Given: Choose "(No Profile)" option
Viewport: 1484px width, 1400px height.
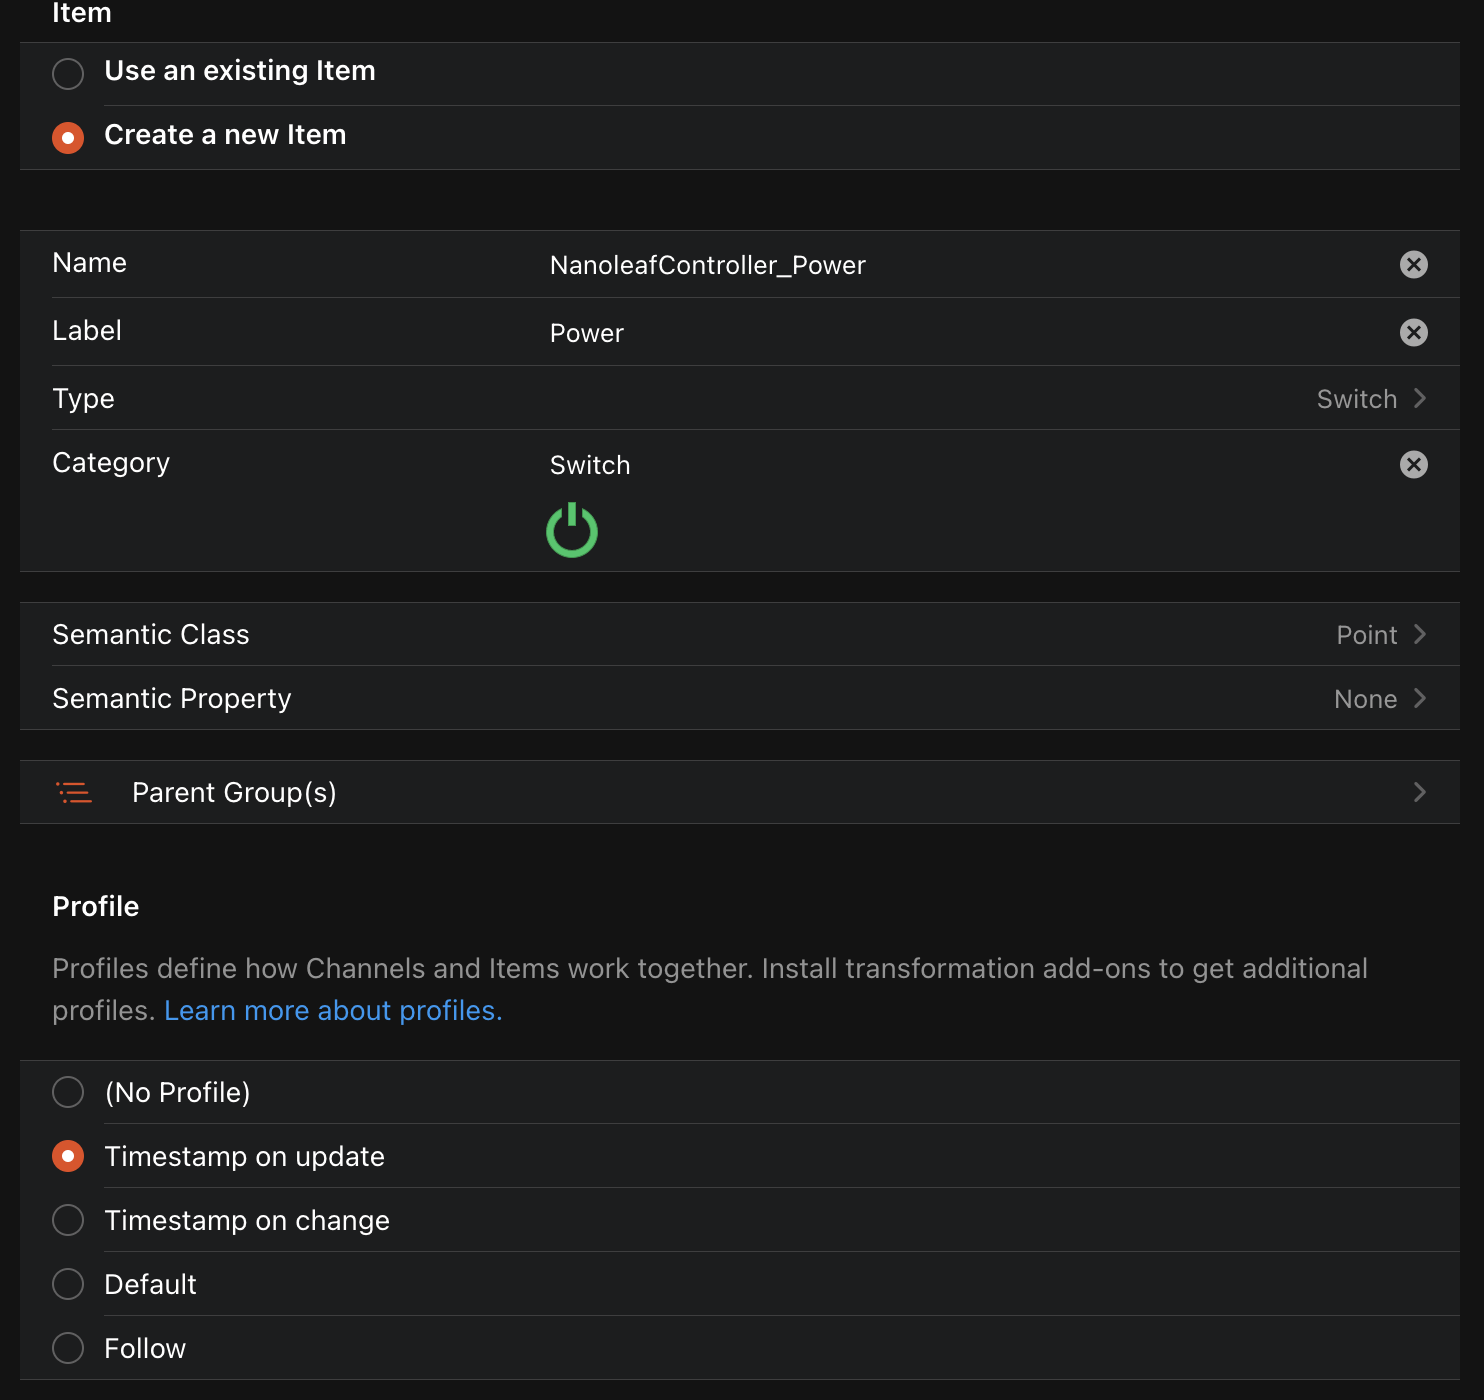Looking at the screenshot, I should point(68,1092).
